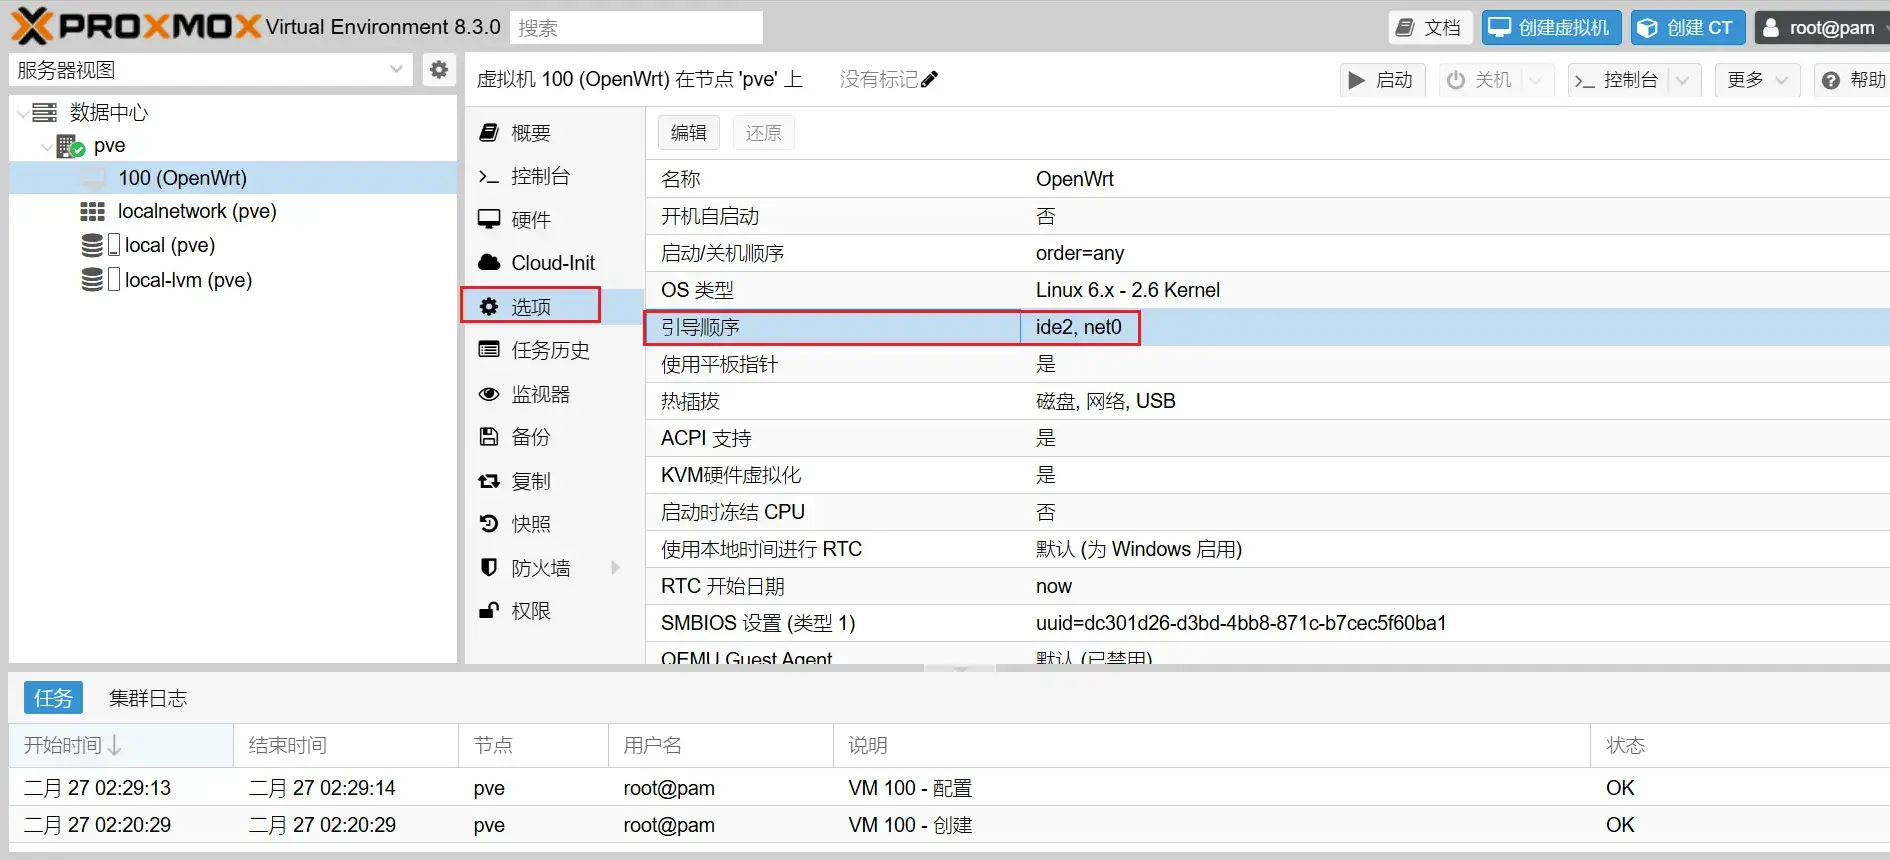Switch to the 集群日志 tab
The height and width of the screenshot is (860, 1890).
point(148,698)
